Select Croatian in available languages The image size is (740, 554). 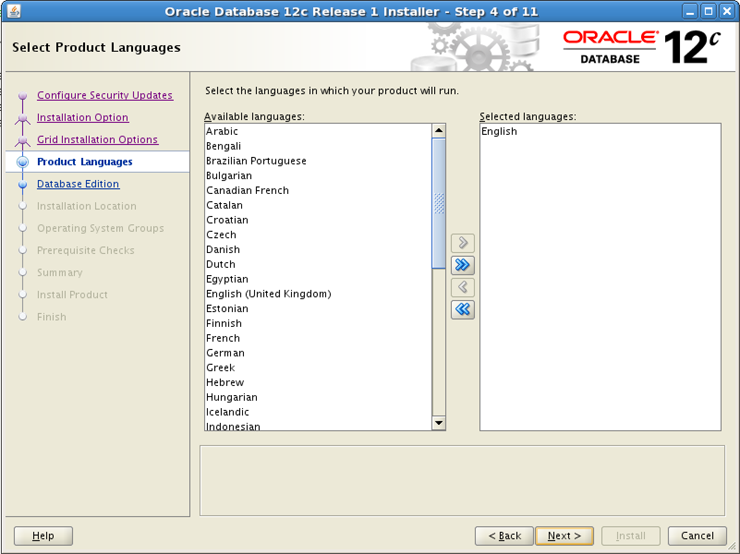[318, 220]
